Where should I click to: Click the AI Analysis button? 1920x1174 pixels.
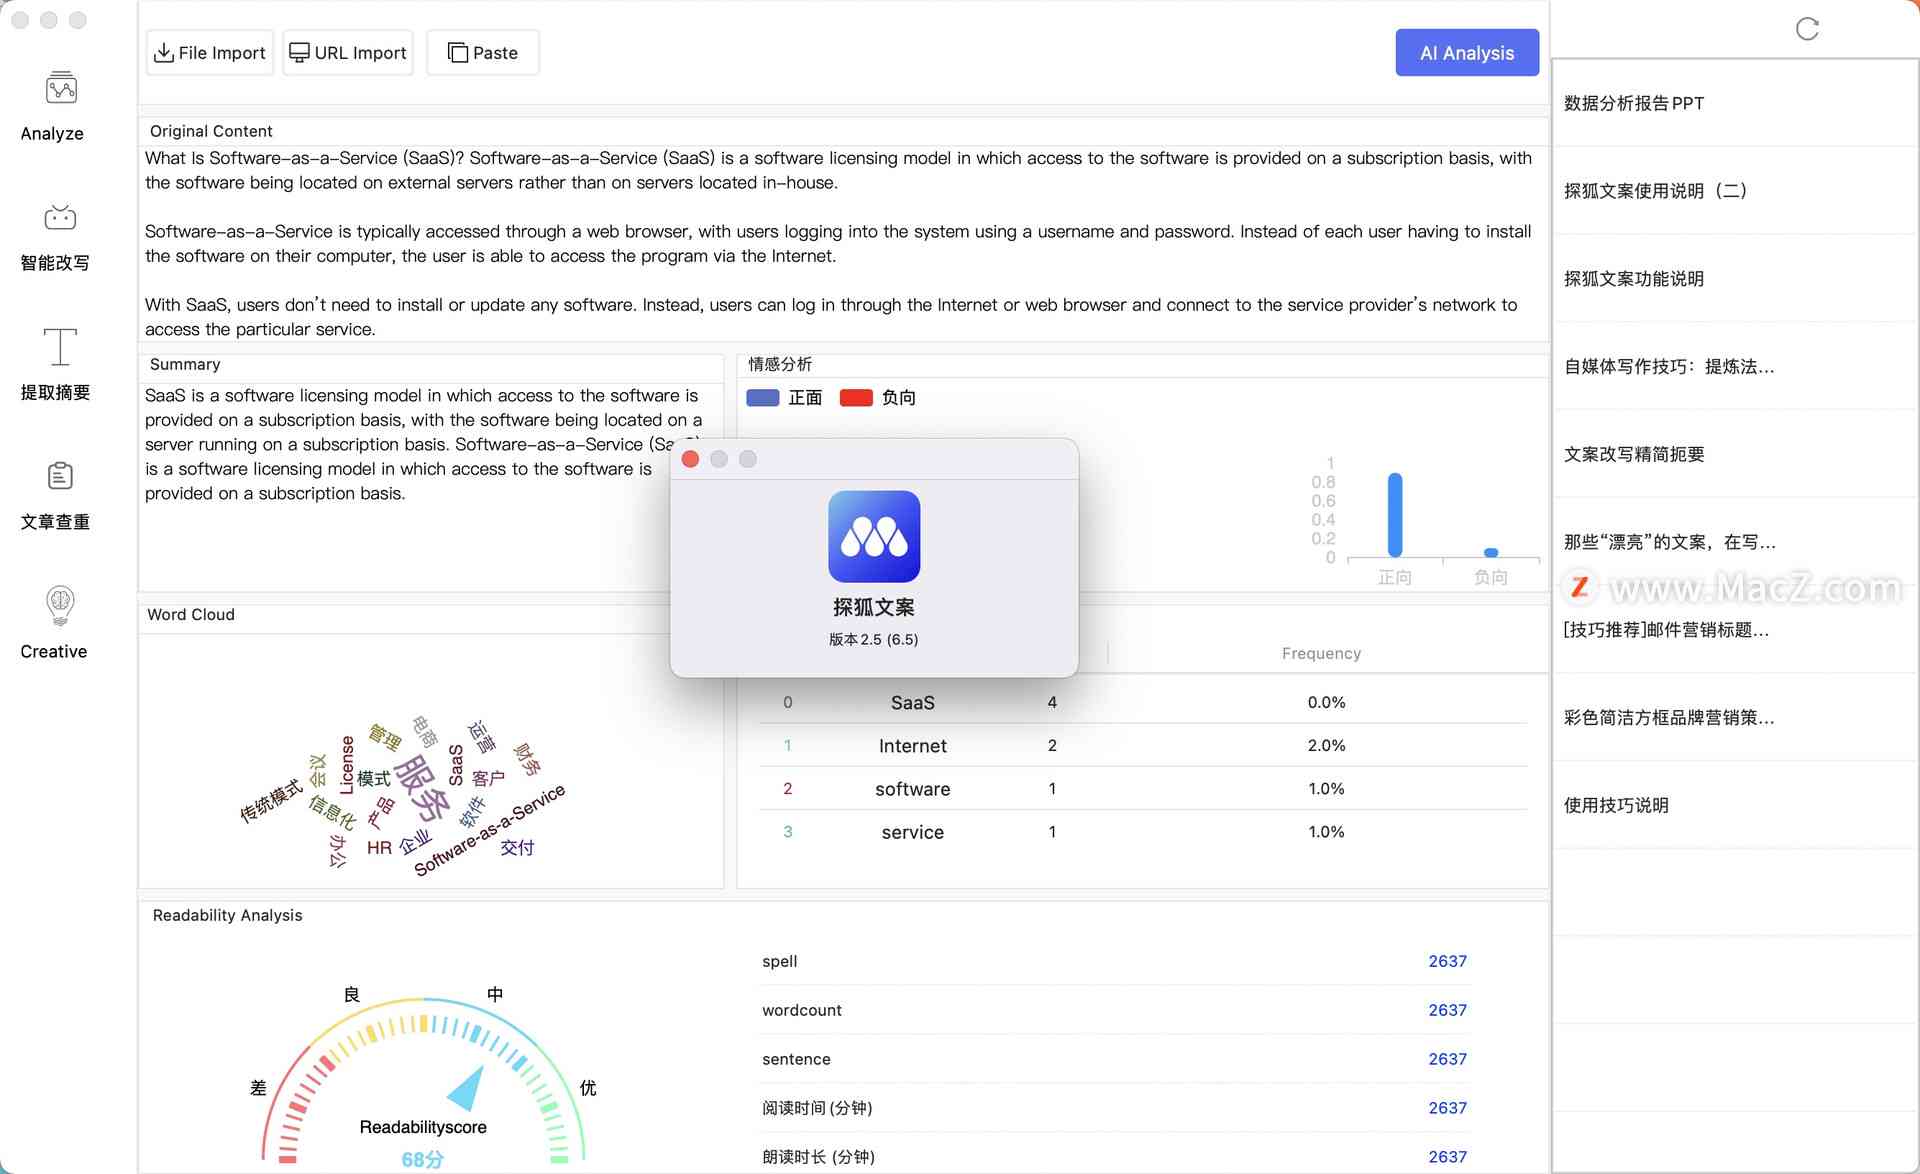click(1467, 52)
